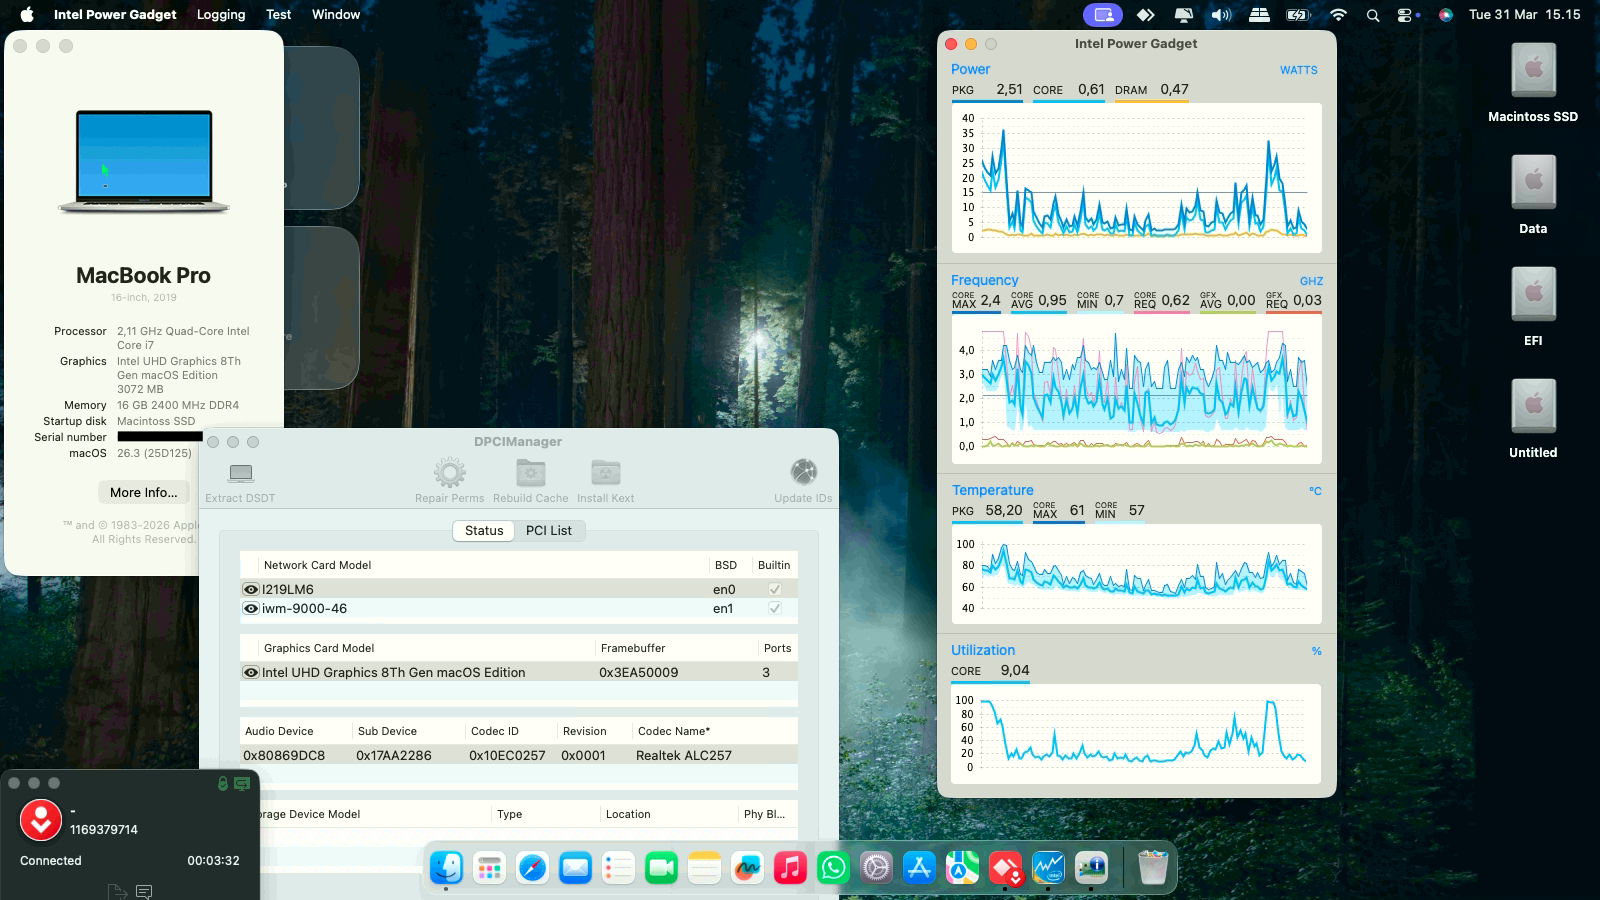The width and height of the screenshot is (1600, 900).
Task: Open Launchpad from the Dock
Action: [x=489, y=868]
